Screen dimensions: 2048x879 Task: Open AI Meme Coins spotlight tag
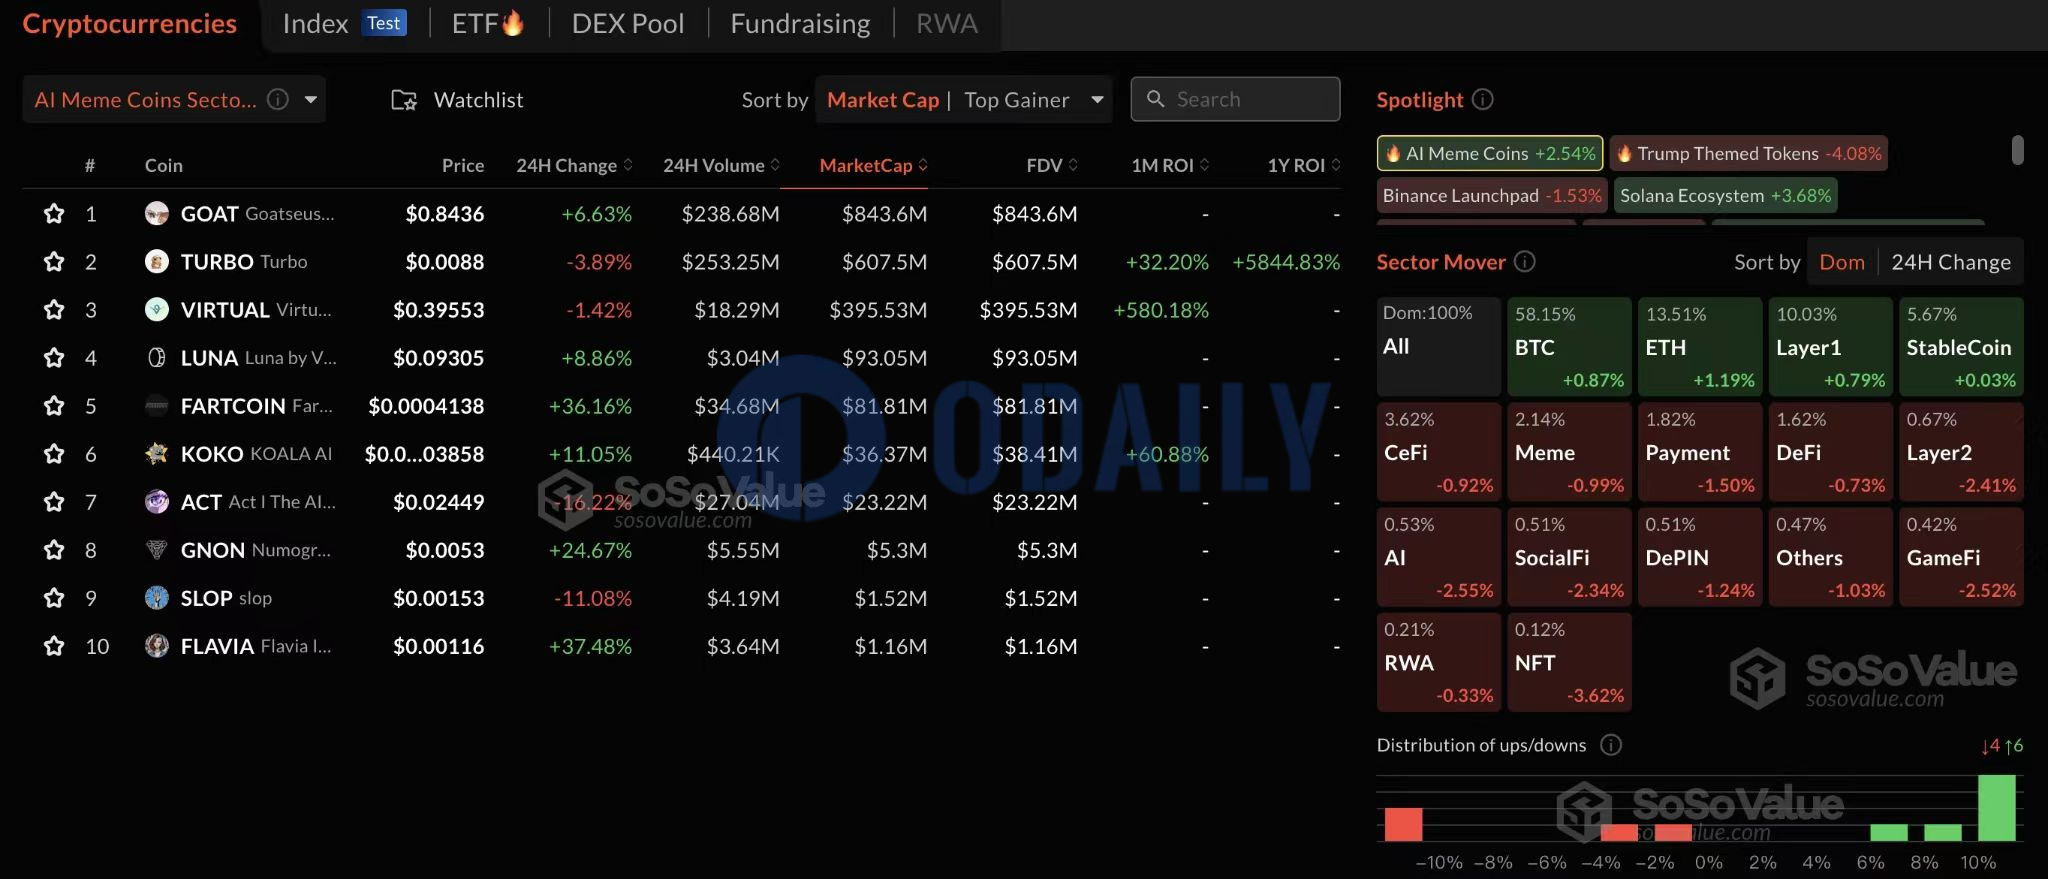pyautogui.click(x=1490, y=153)
